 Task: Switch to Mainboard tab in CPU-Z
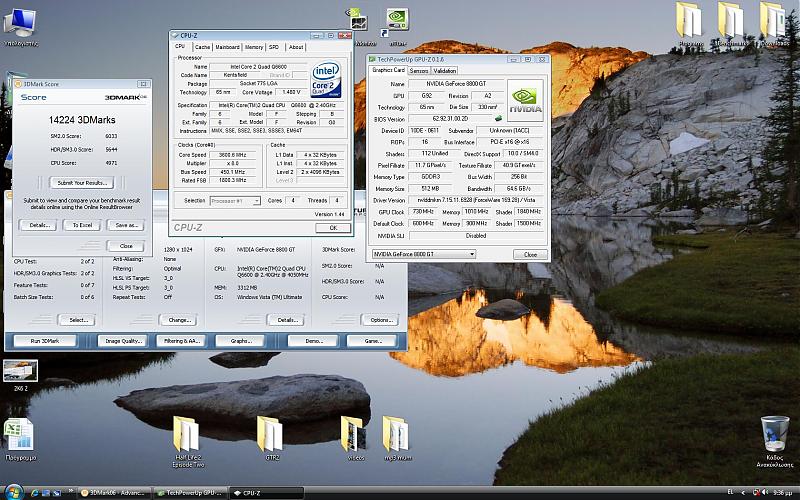pyautogui.click(x=227, y=47)
